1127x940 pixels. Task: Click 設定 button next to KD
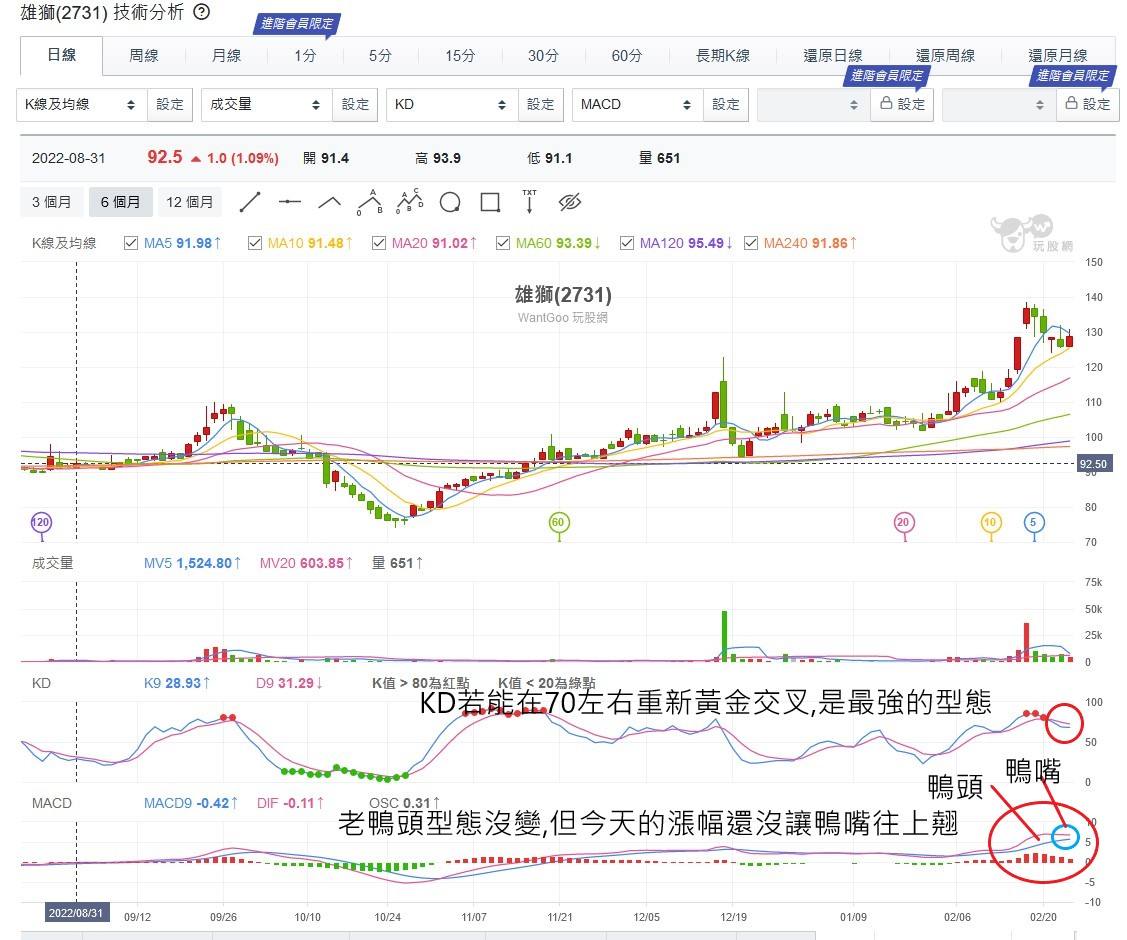(x=540, y=105)
